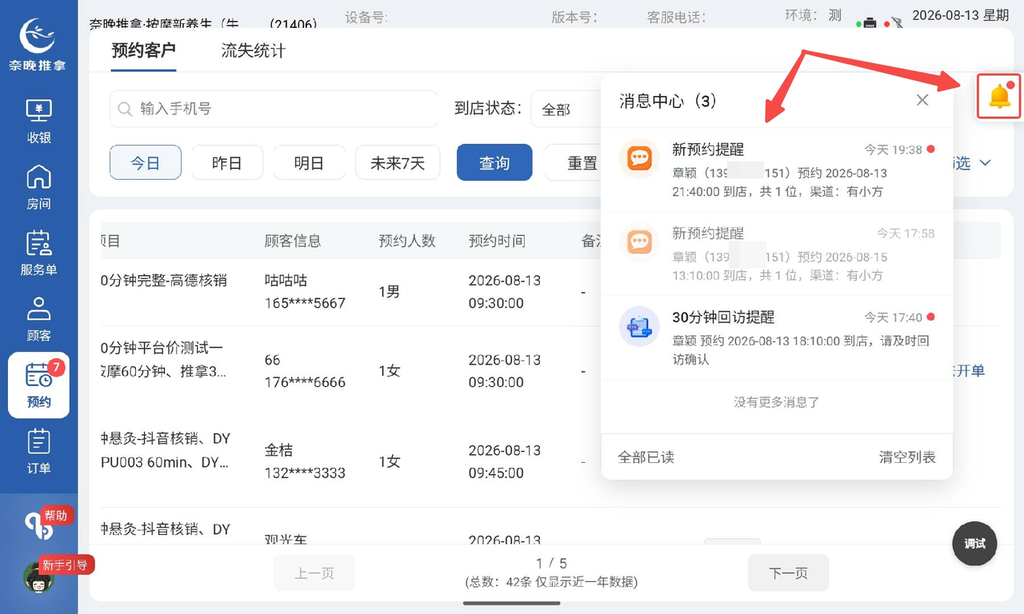This screenshot has width=1024, height=614.
Task: Open the 订单 orders icon in sidebar
Action: pos(39,451)
